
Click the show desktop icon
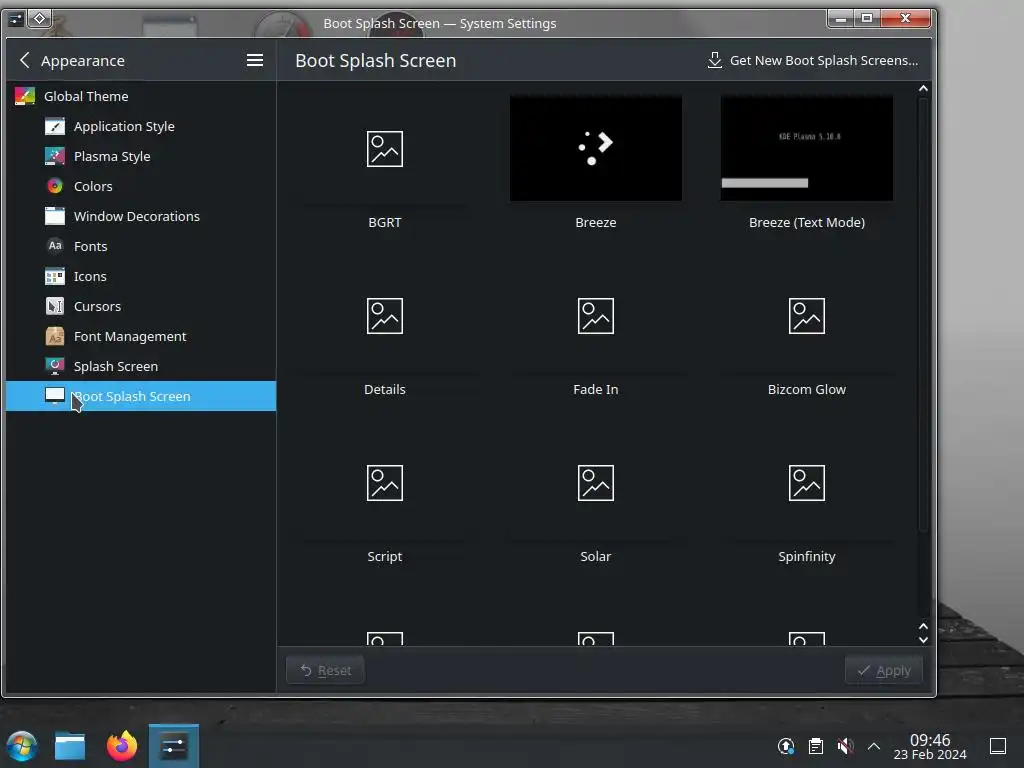998,746
